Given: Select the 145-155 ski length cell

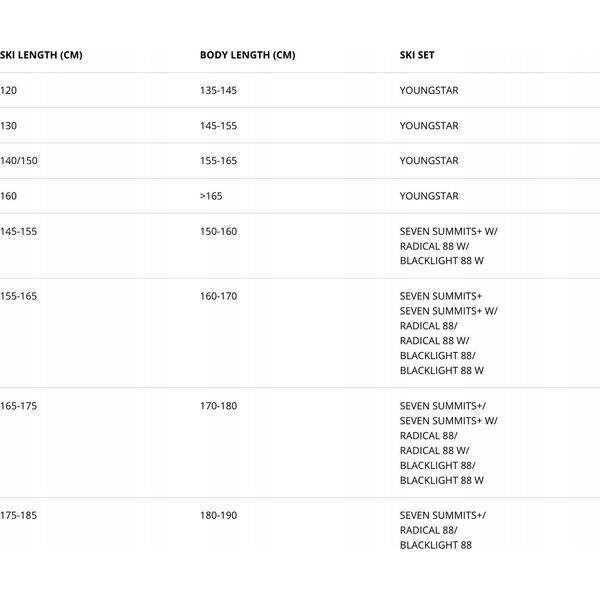Looking at the screenshot, I should [18, 232].
